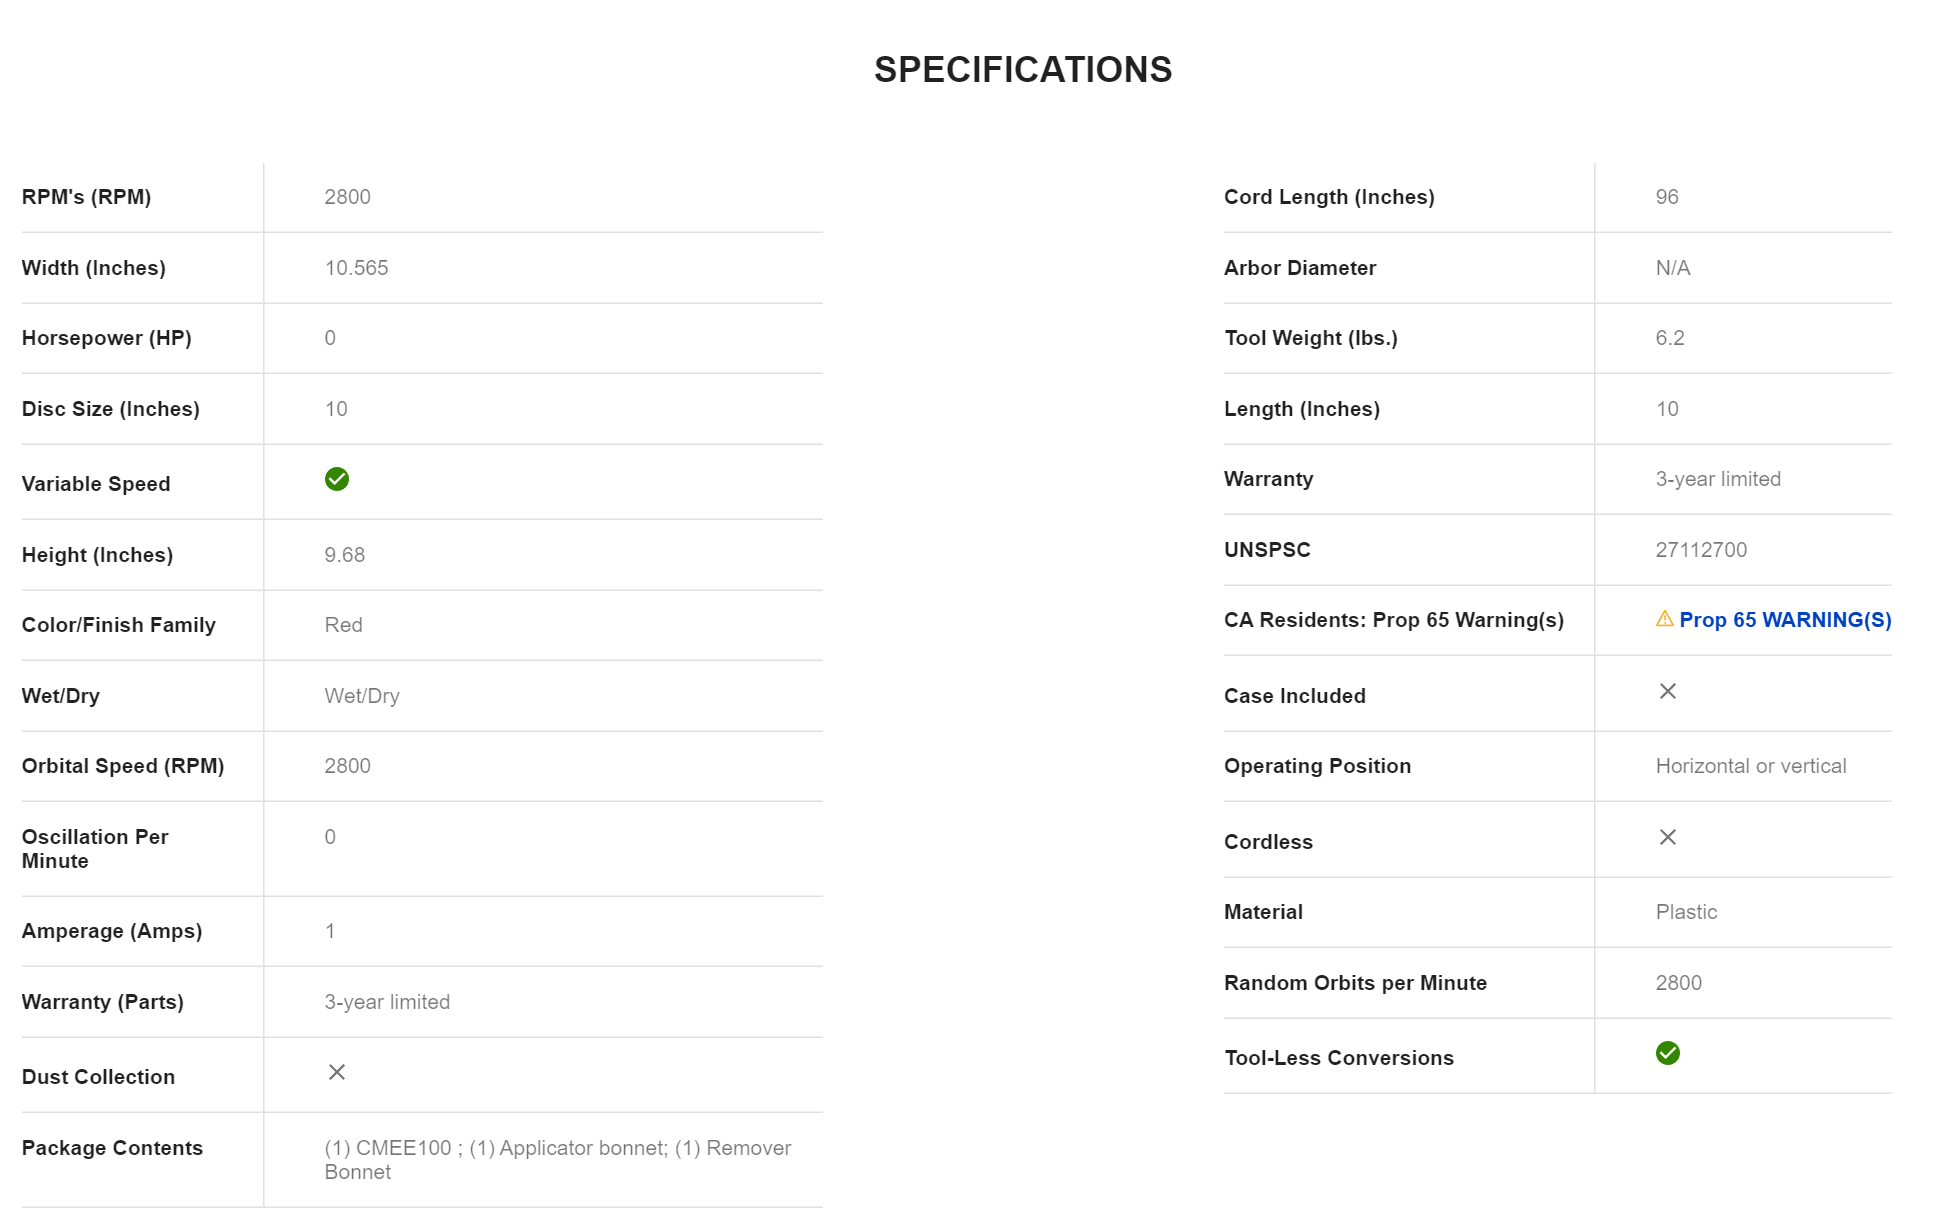Click the Height value 9.68
Image resolution: width=1937 pixels, height=1221 pixels.
tap(344, 555)
